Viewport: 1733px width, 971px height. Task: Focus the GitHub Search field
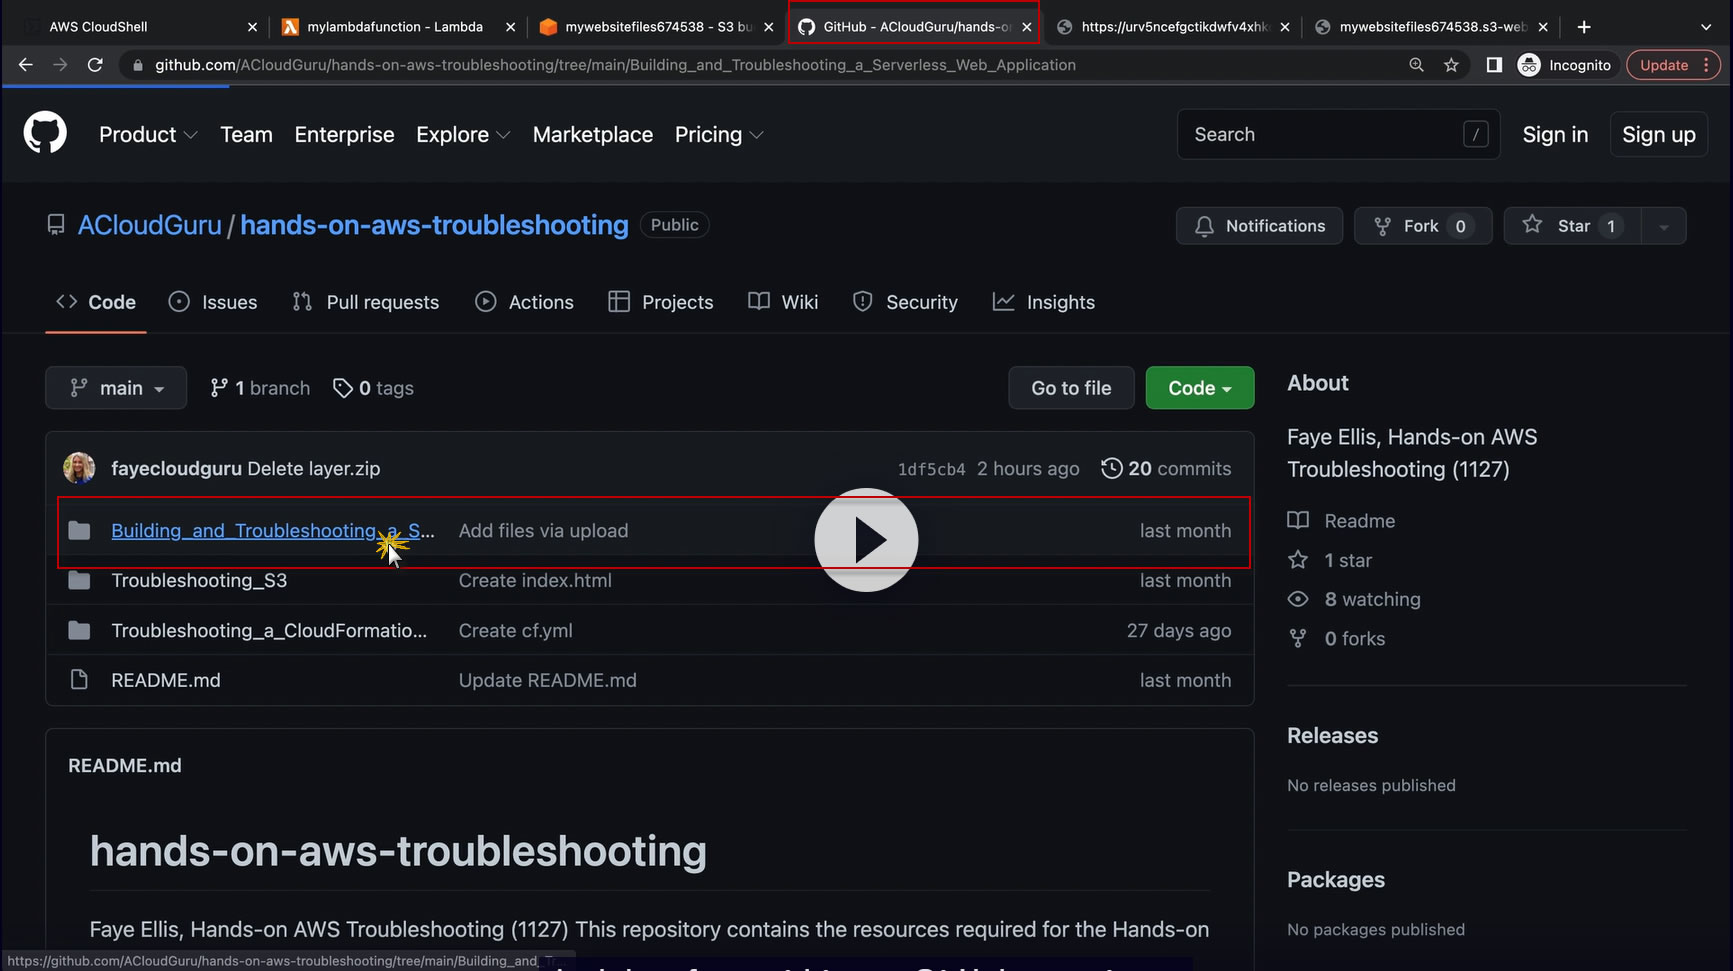(x=1338, y=134)
